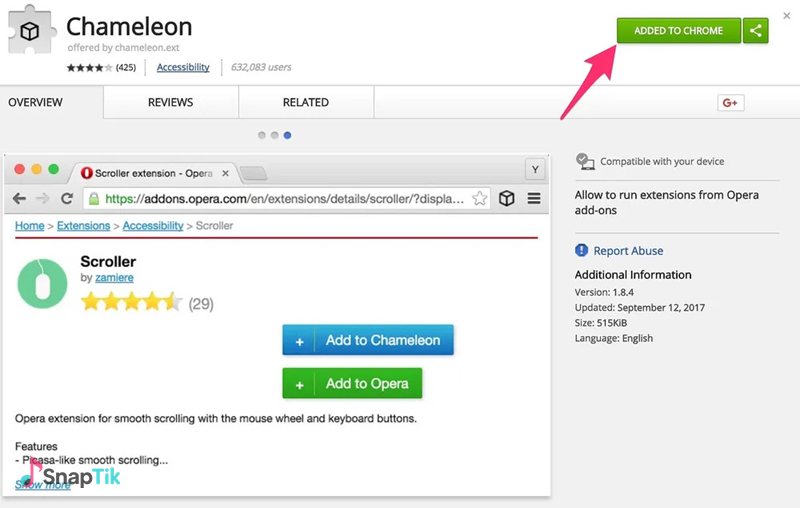Screen dimensions: 800x508
Task: Open the Accessibility category link
Action: click(x=183, y=68)
